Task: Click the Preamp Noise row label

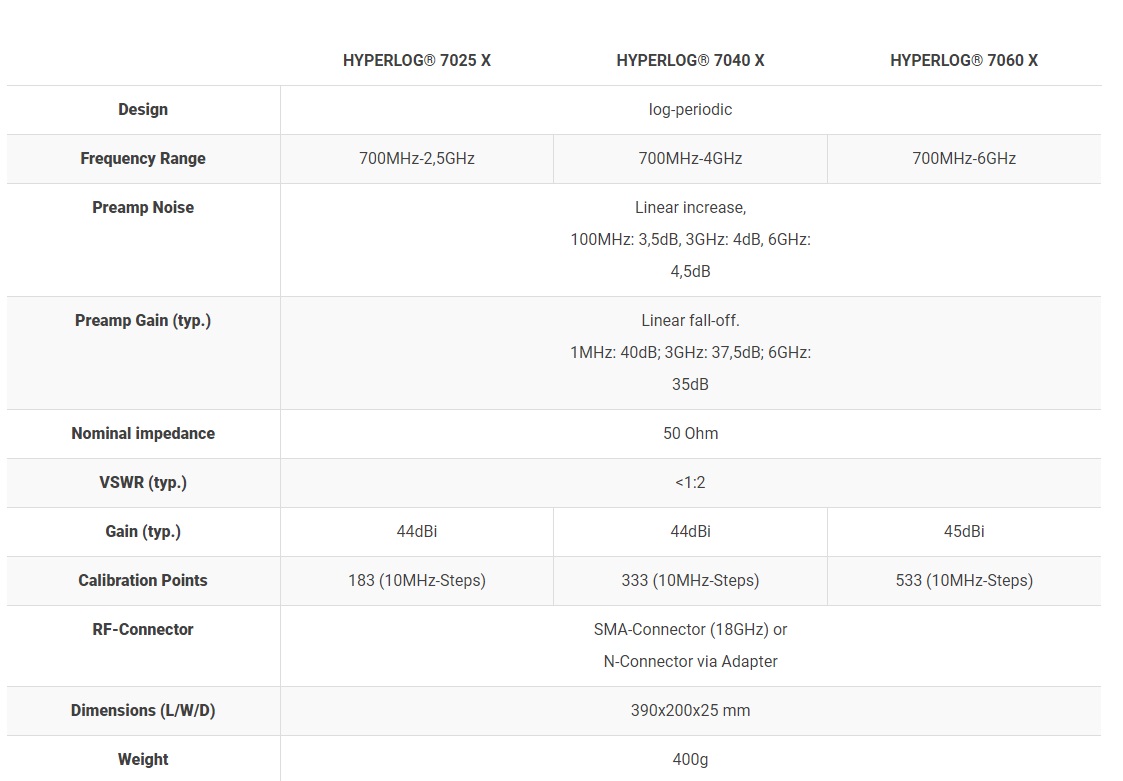Action: pos(143,207)
